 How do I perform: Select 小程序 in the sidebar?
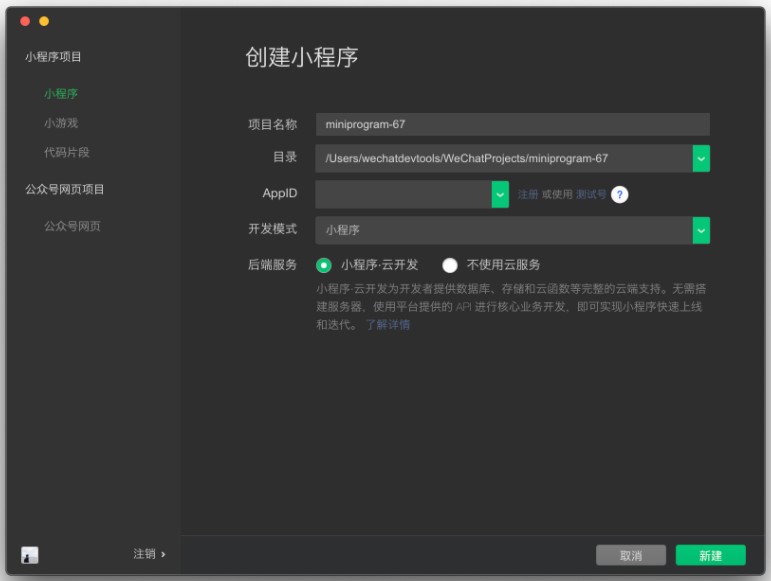61,93
